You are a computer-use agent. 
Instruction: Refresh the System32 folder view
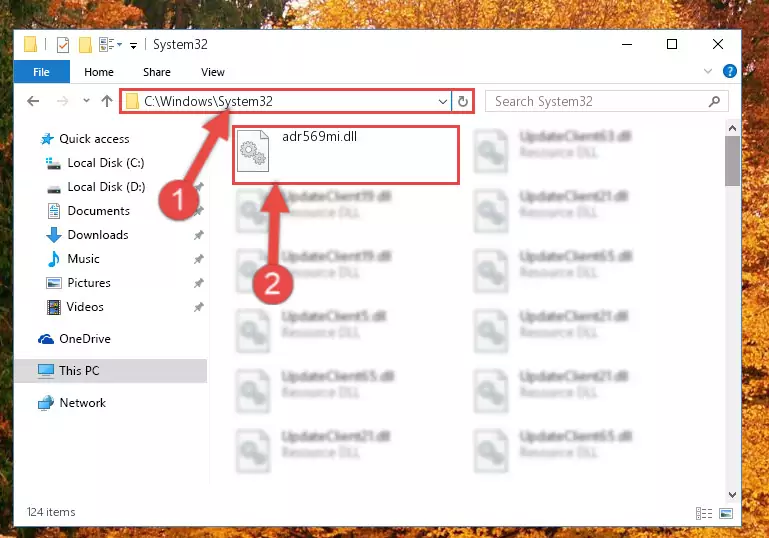462,102
